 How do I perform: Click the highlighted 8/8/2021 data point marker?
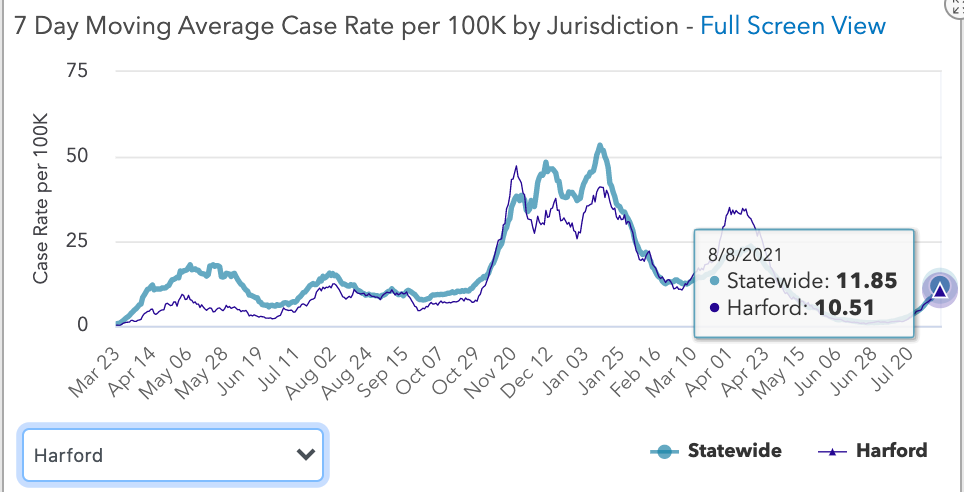click(x=939, y=289)
